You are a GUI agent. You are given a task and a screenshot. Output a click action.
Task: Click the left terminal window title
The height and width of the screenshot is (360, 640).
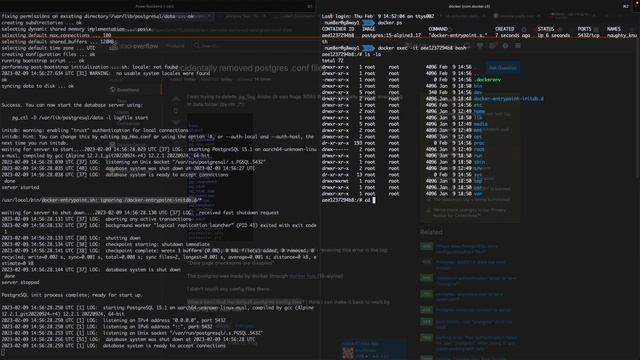tap(154, 6)
